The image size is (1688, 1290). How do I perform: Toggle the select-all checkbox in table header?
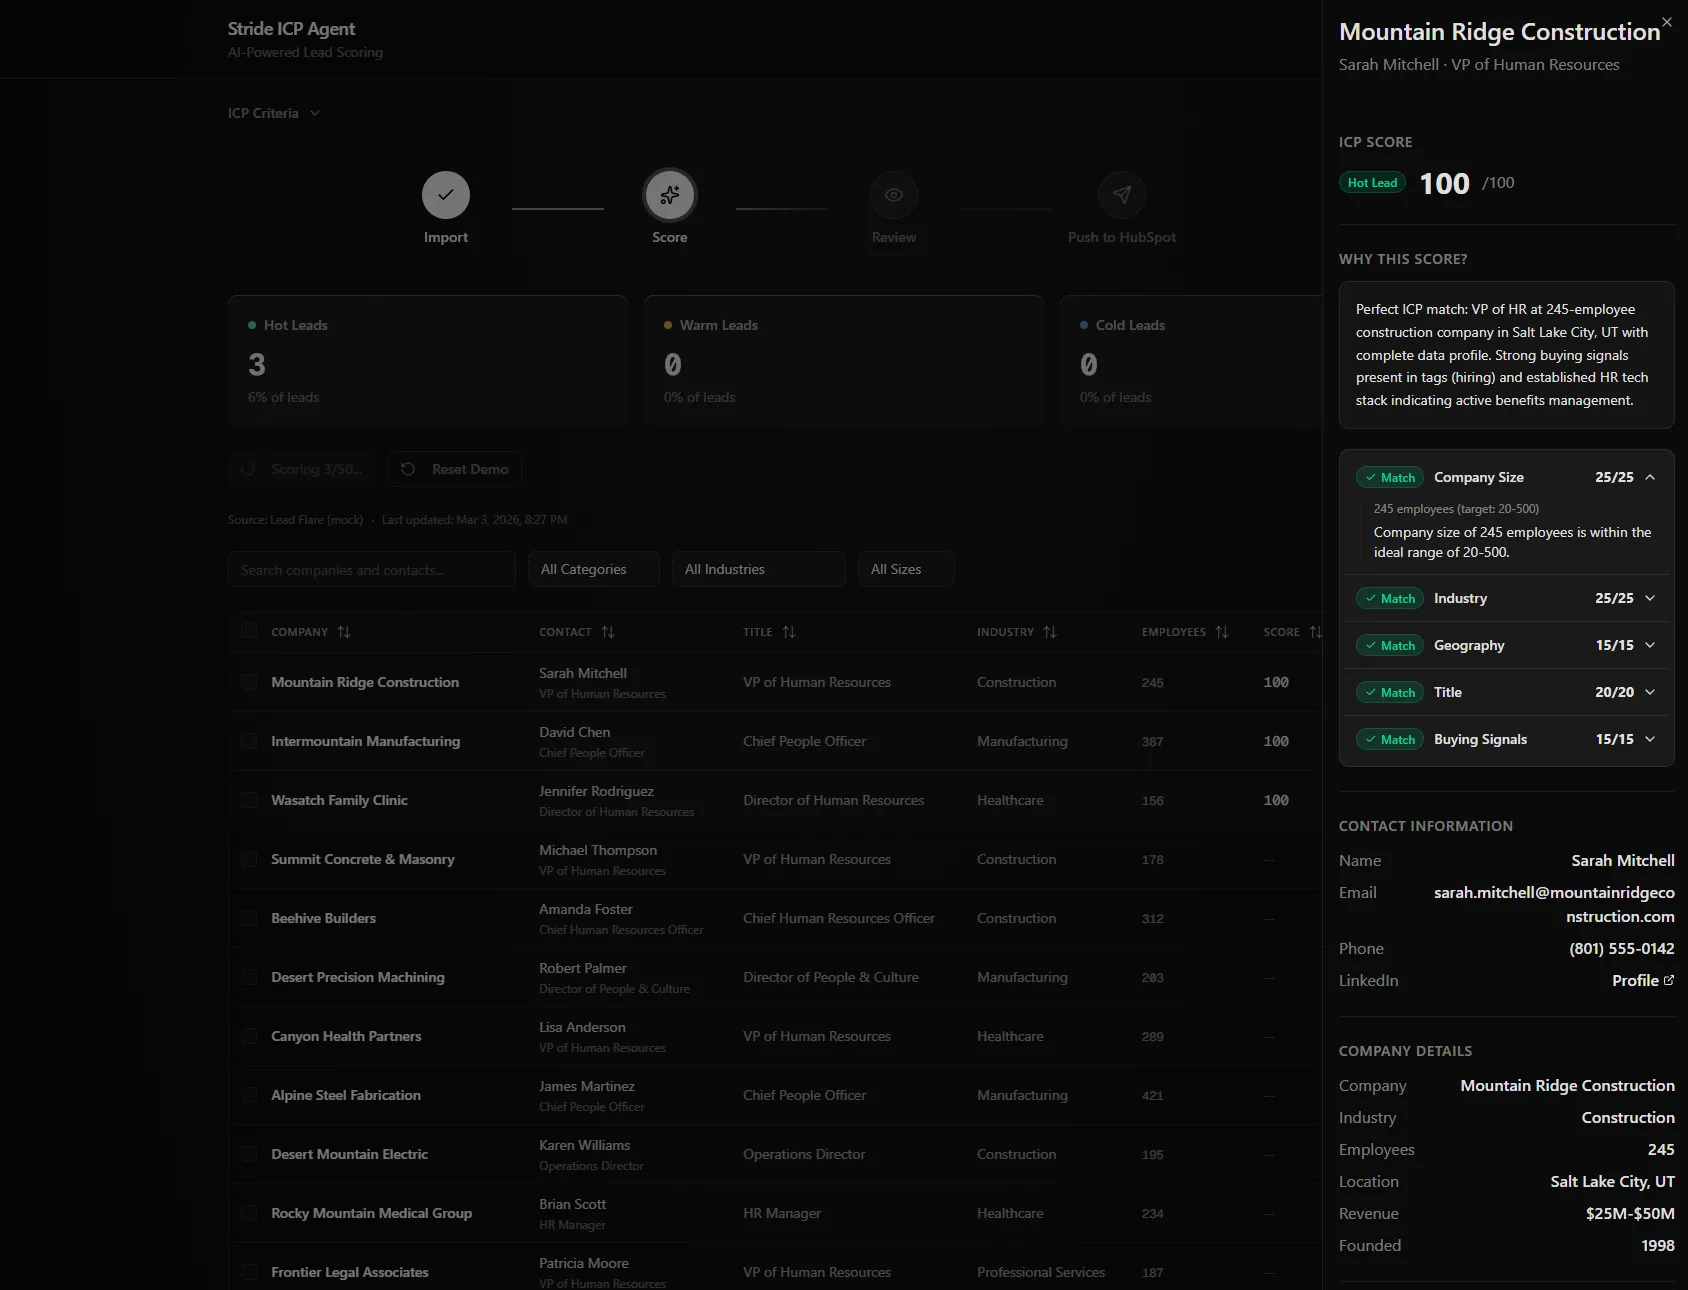point(249,631)
